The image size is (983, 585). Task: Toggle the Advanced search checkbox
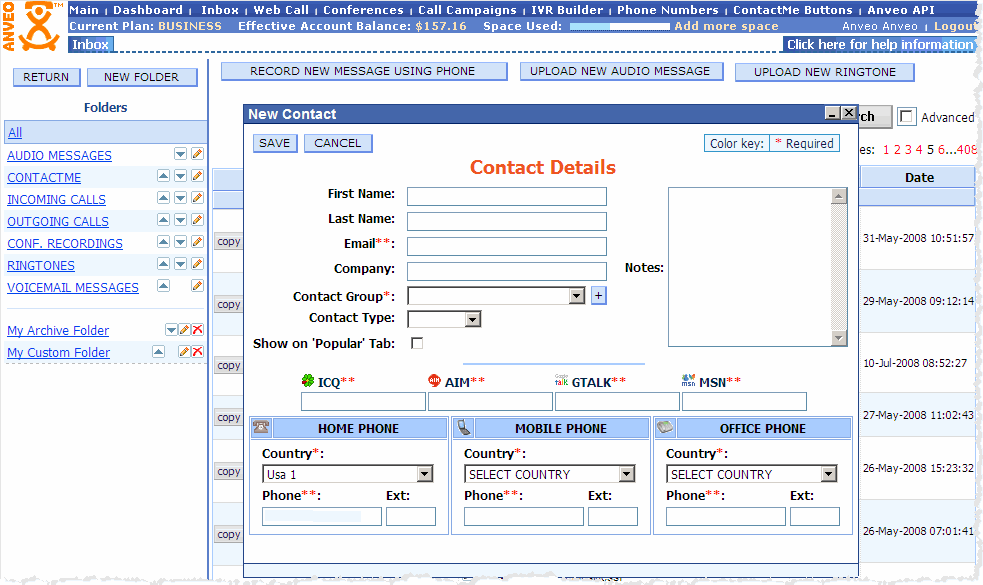click(906, 117)
